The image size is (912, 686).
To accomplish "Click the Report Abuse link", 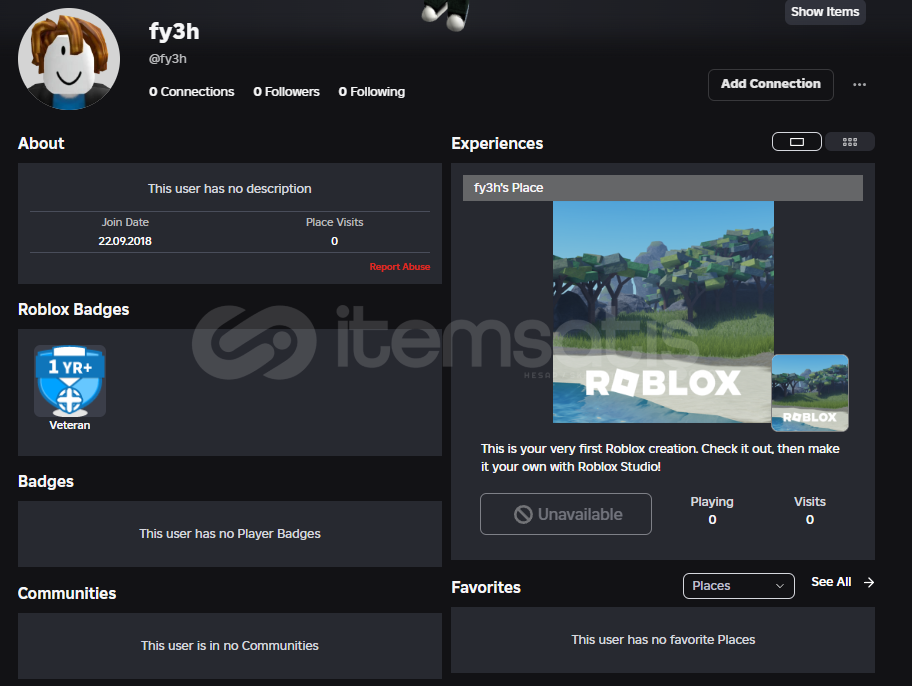I will (x=399, y=267).
